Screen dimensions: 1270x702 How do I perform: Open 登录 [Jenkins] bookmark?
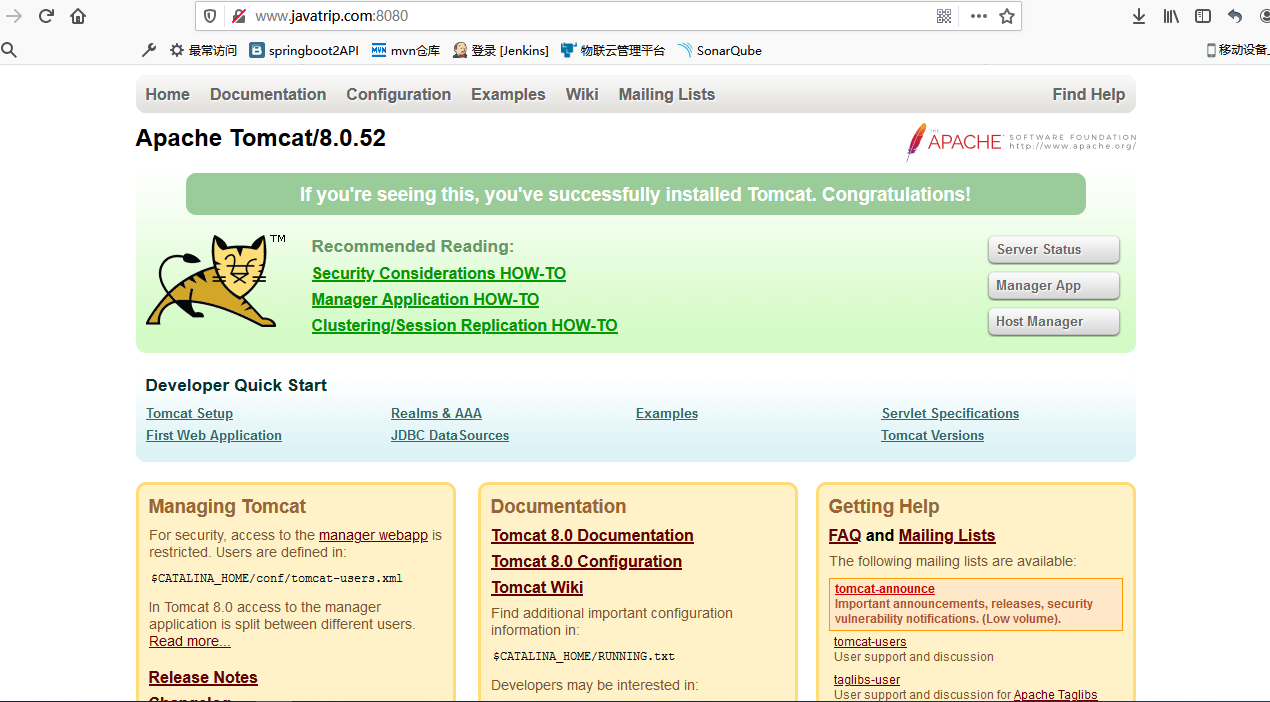(x=500, y=50)
